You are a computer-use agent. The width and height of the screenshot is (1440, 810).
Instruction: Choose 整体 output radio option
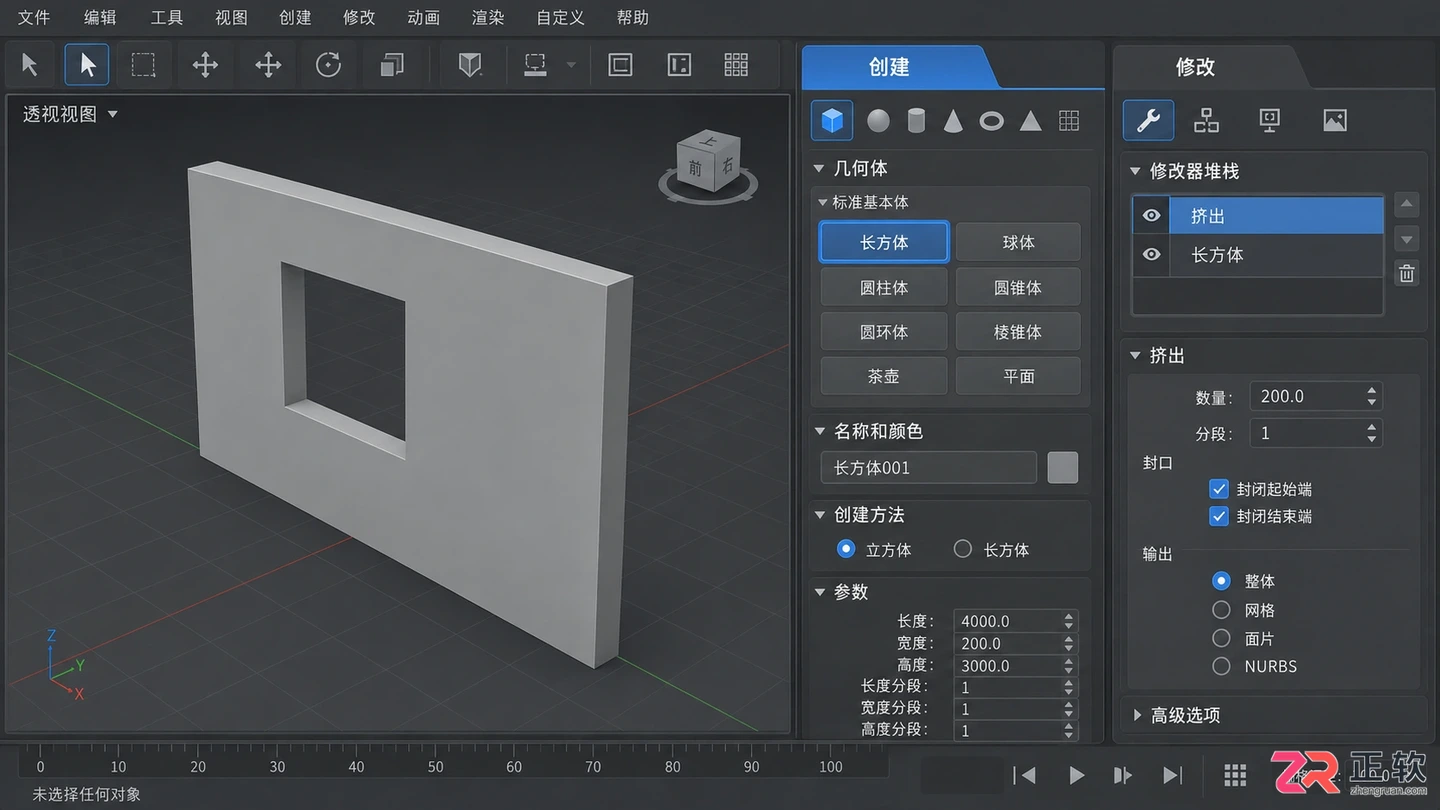[1221, 581]
